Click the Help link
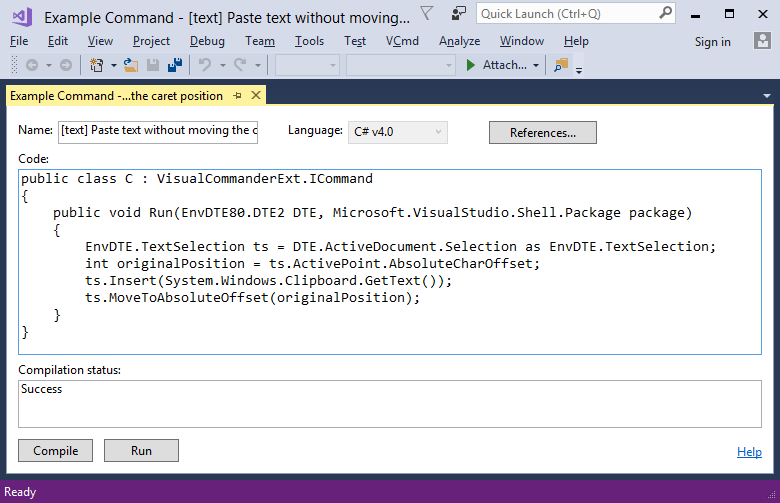The height and width of the screenshot is (503, 780). [749, 452]
